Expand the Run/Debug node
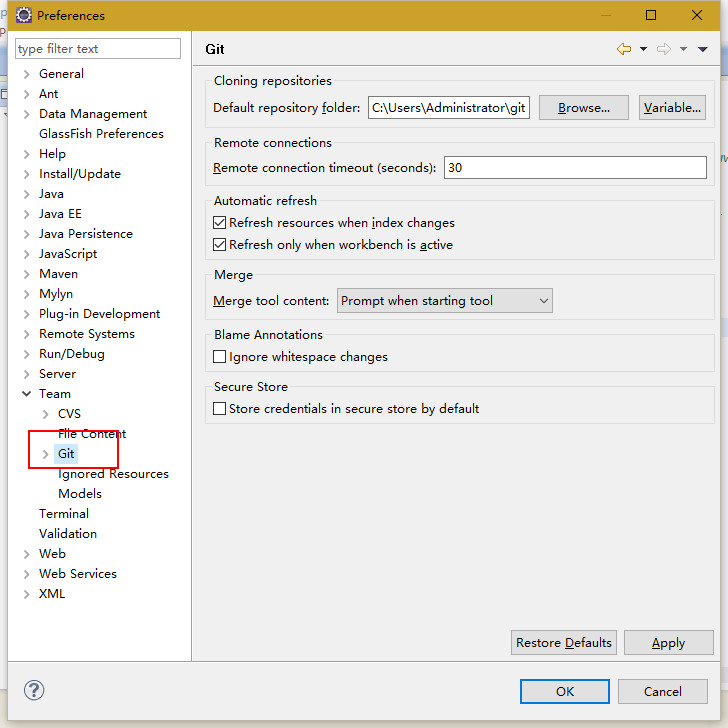Image resolution: width=728 pixels, height=728 pixels. (26, 354)
